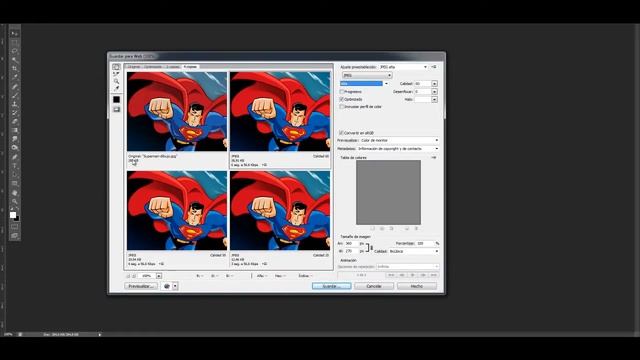This screenshot has height=360, width=640.
Task: Select the Hand tool in Photoshop toolbar
Action: coord(14,193)
